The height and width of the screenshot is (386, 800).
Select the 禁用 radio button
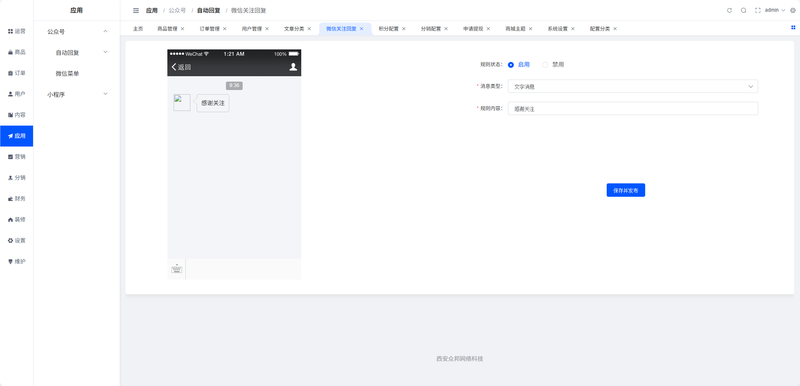[545, 65]
